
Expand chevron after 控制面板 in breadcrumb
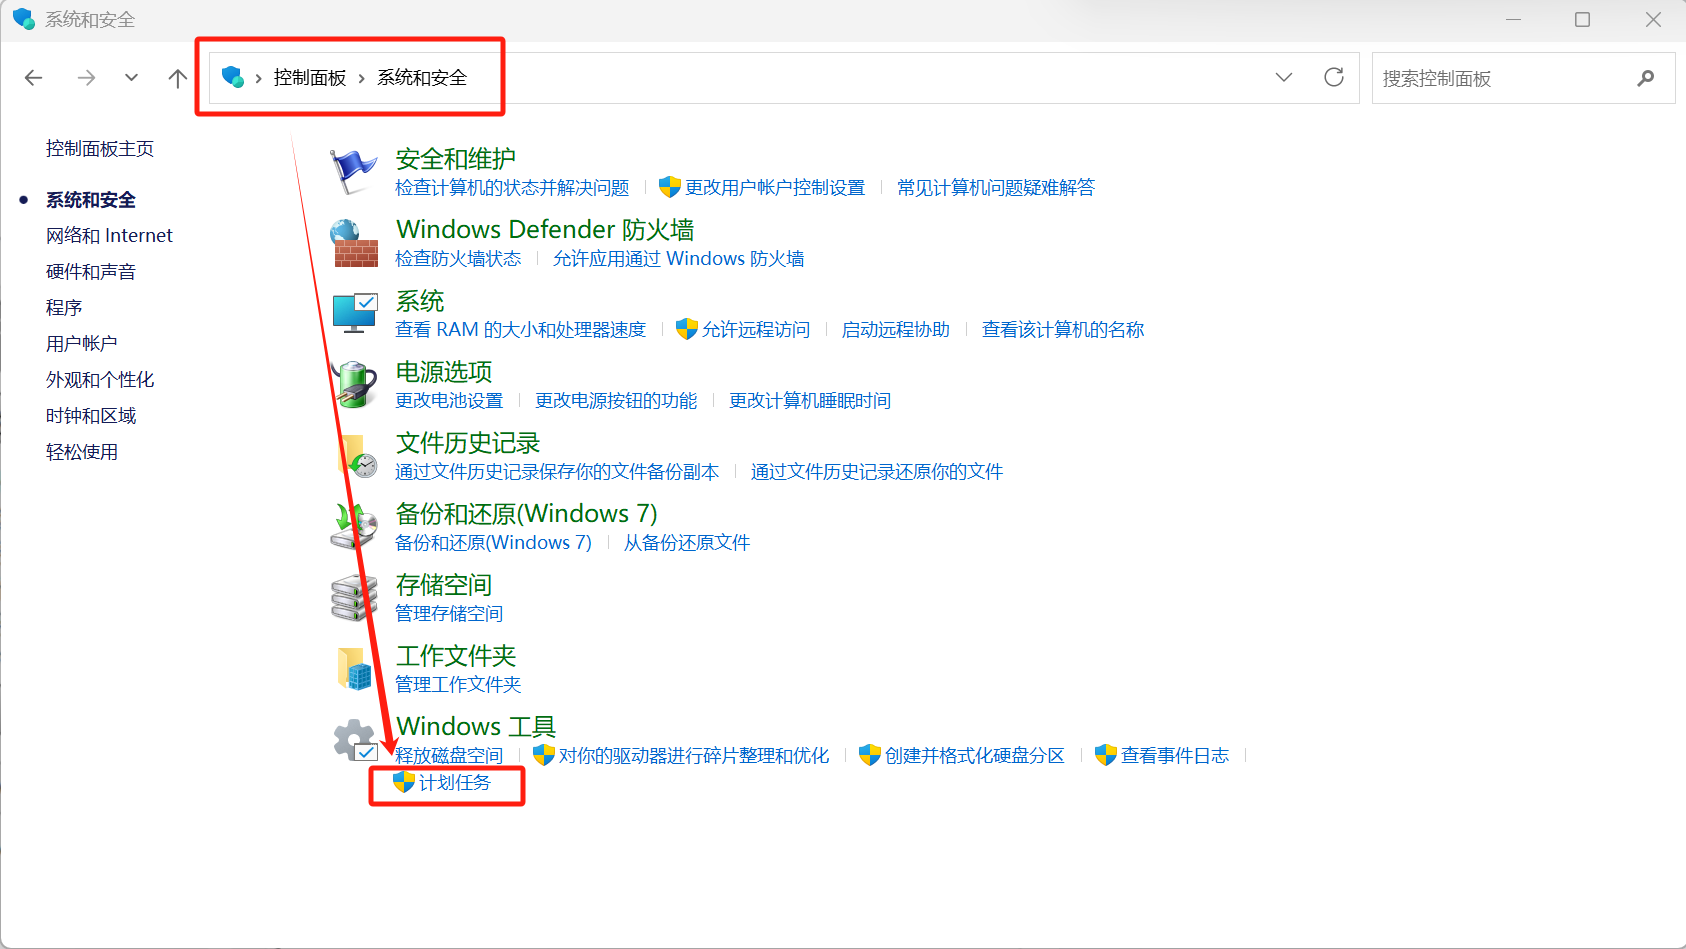click(x=362, y=78)
